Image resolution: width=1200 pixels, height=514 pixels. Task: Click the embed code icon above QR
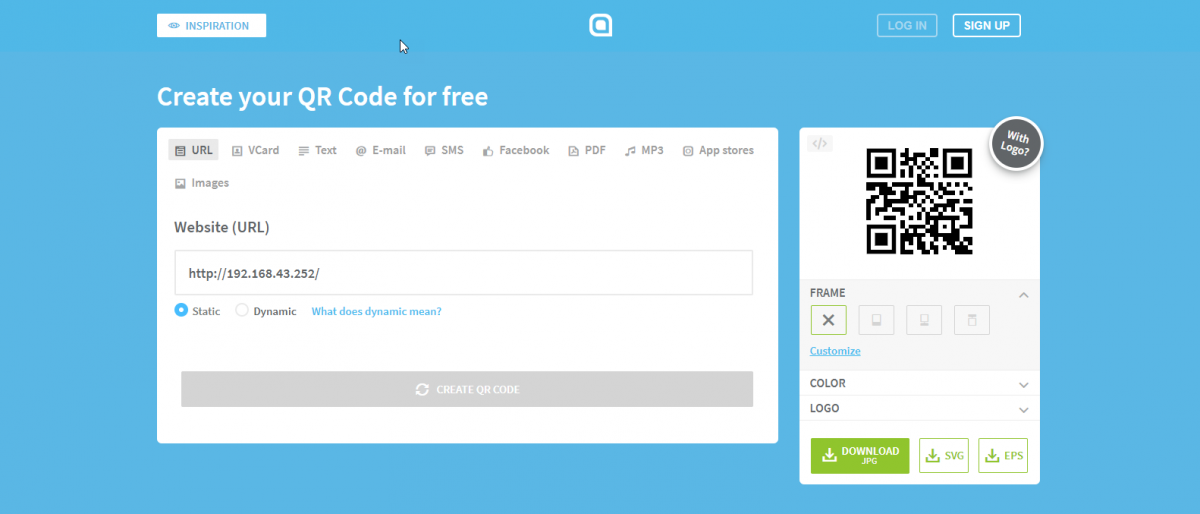[819, 143]
